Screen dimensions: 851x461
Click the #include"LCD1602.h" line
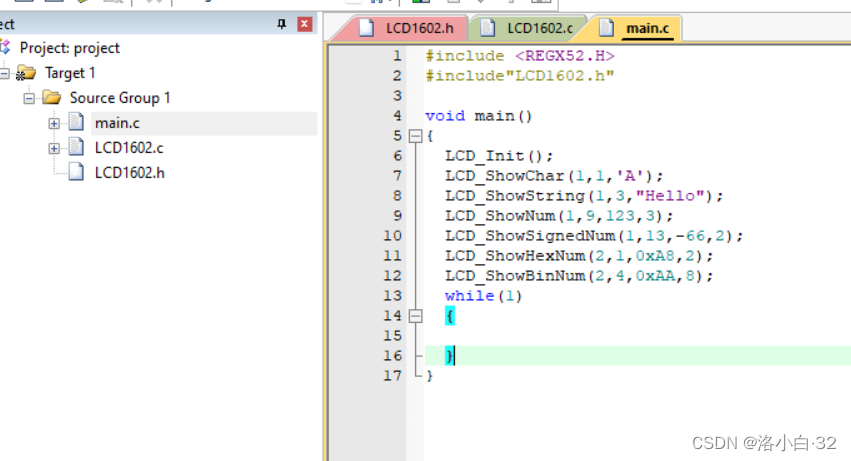coord(519,75)
